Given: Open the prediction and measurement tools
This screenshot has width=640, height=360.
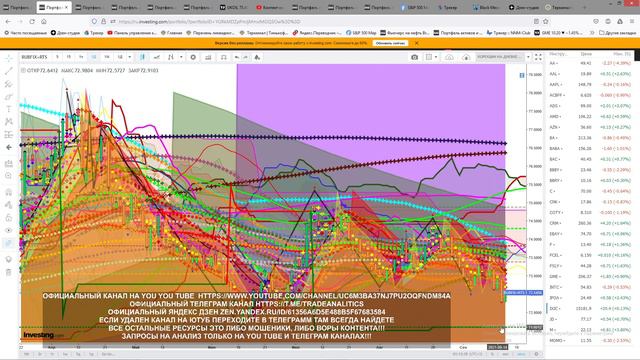Looking at the screenshot, I should point(9,134).
